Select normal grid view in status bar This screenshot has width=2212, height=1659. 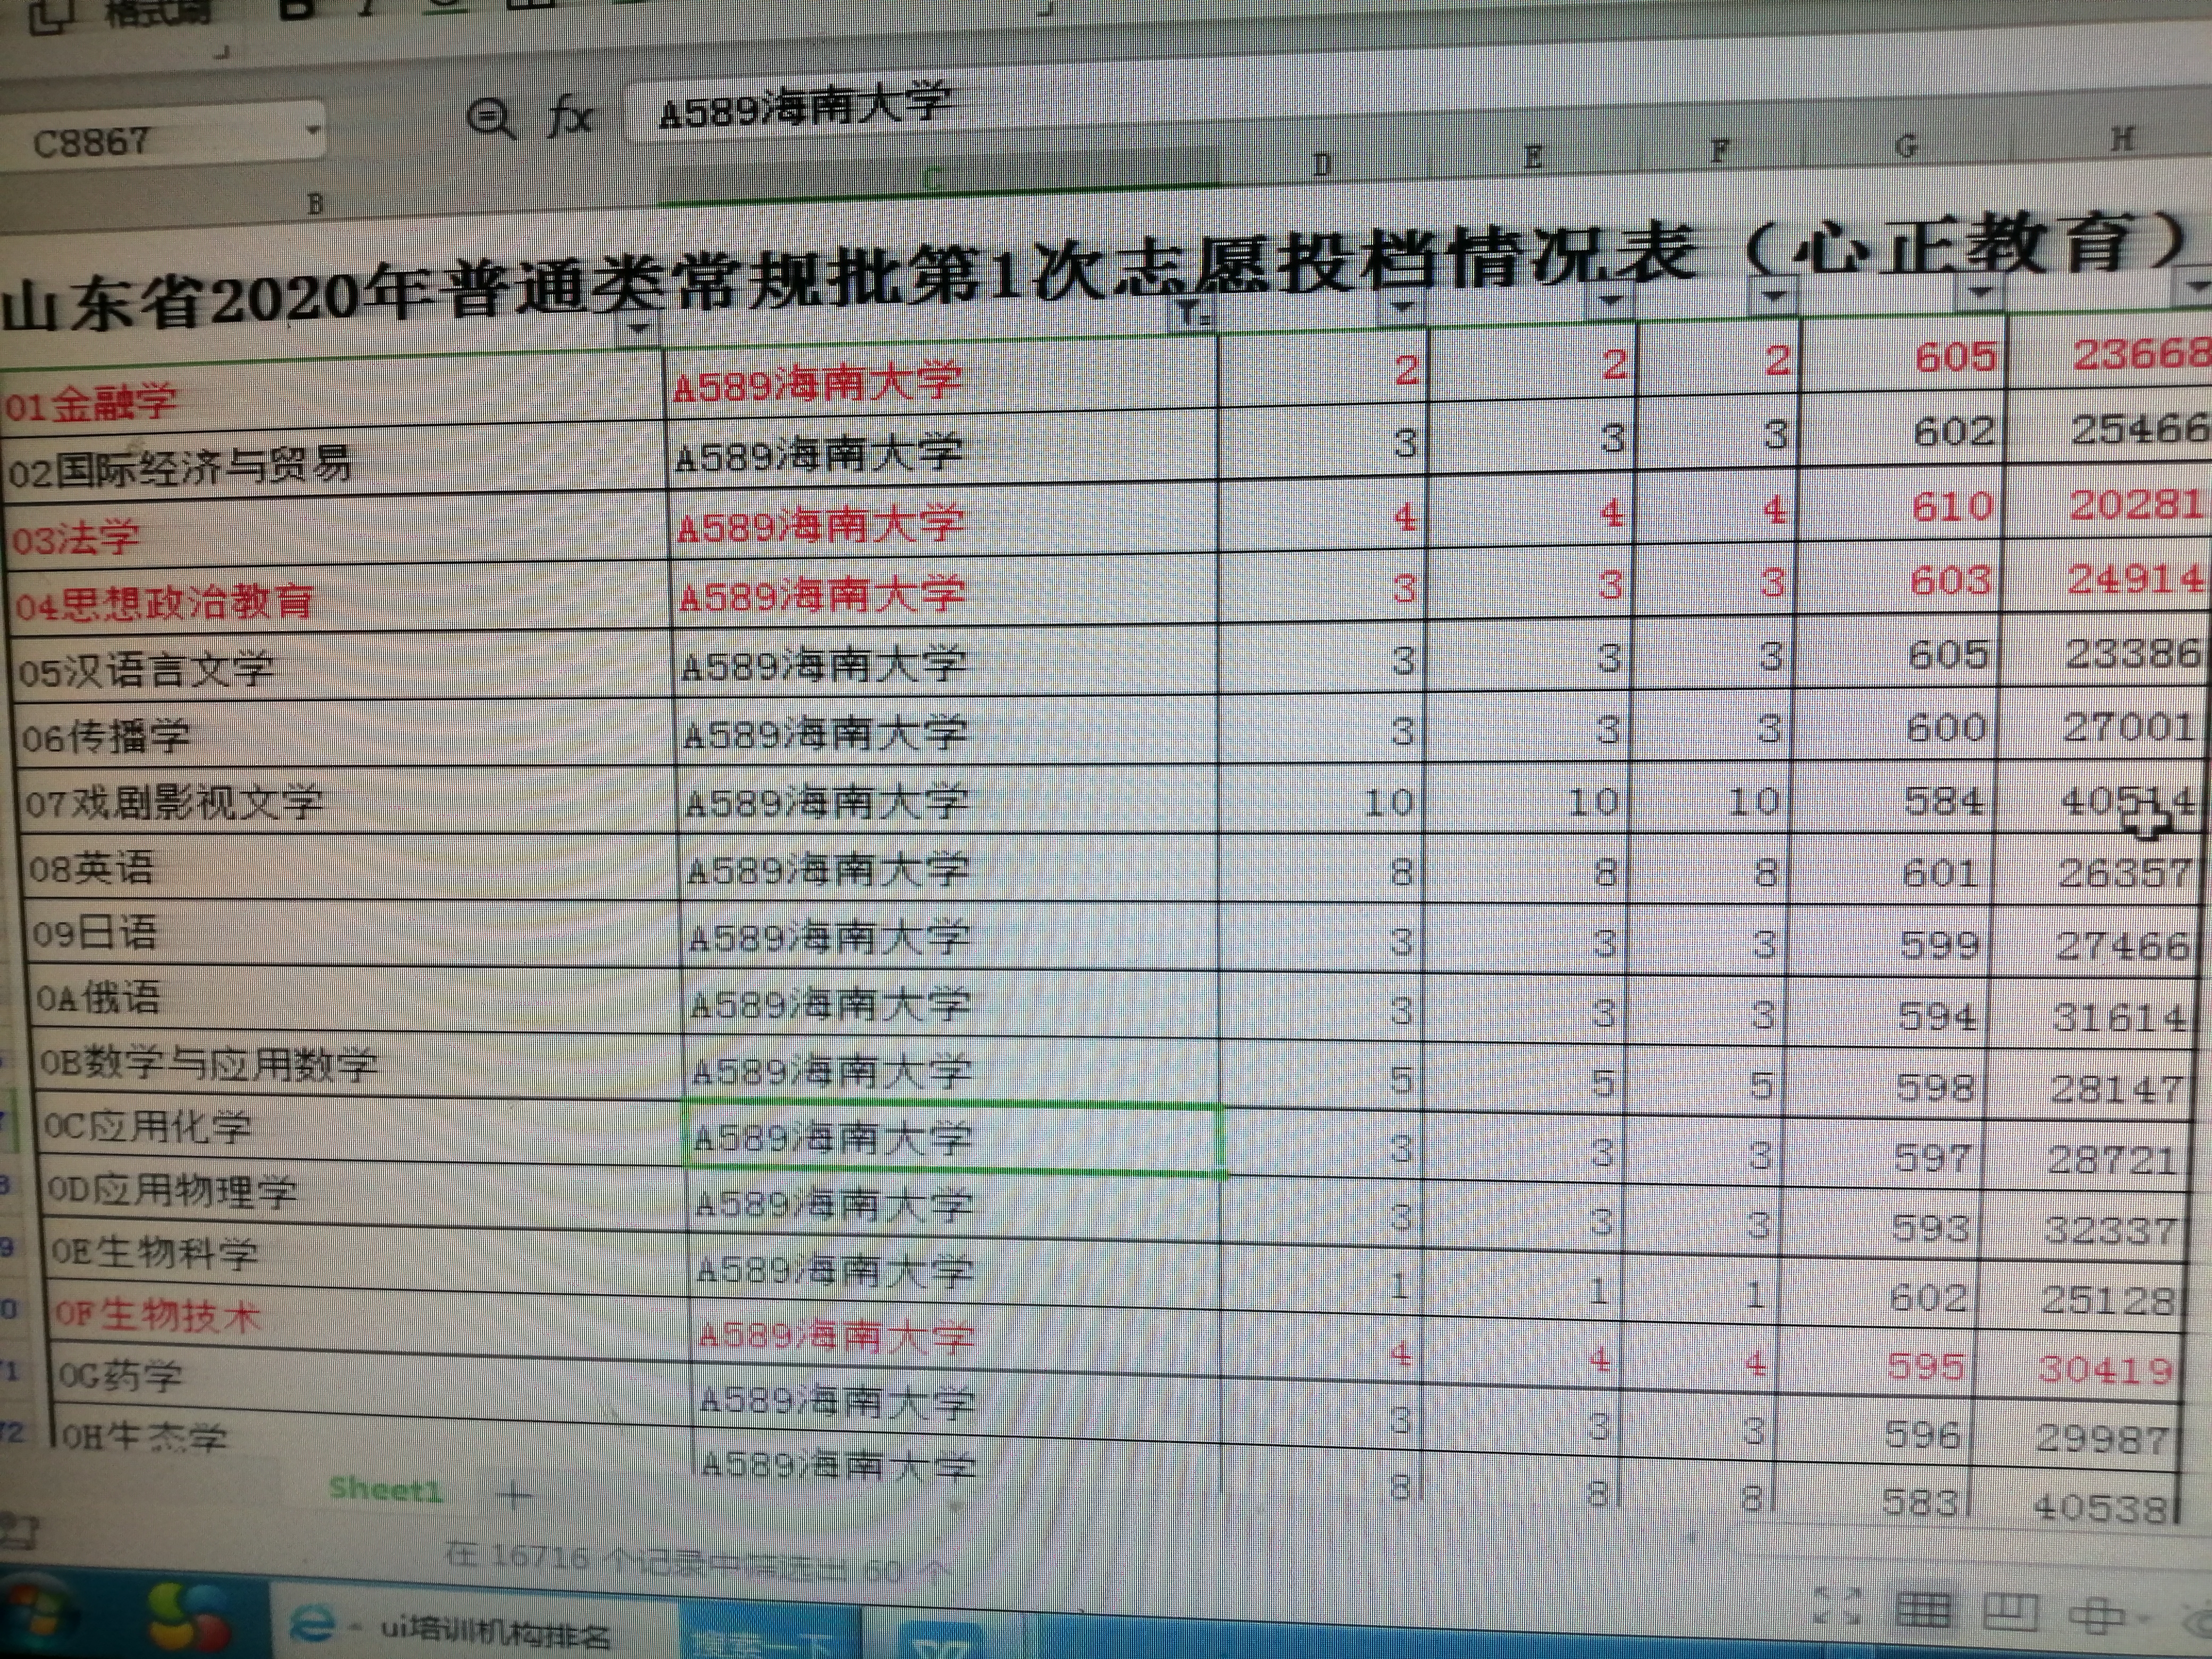pos(1924,1610)
